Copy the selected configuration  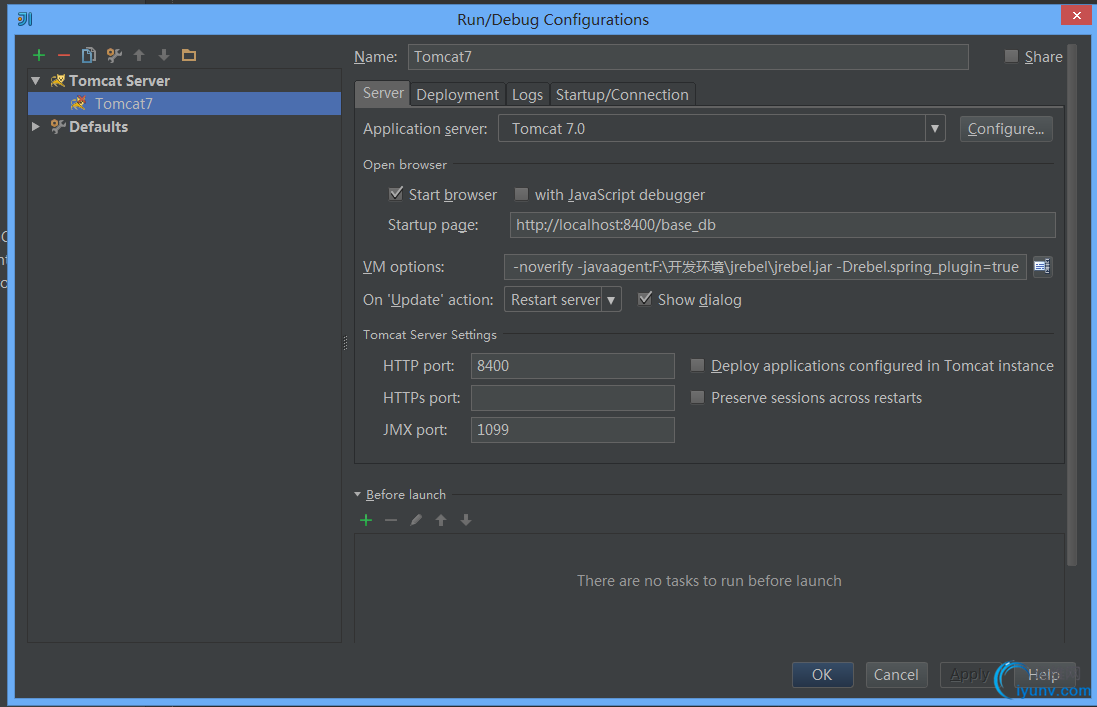[89, 55]
